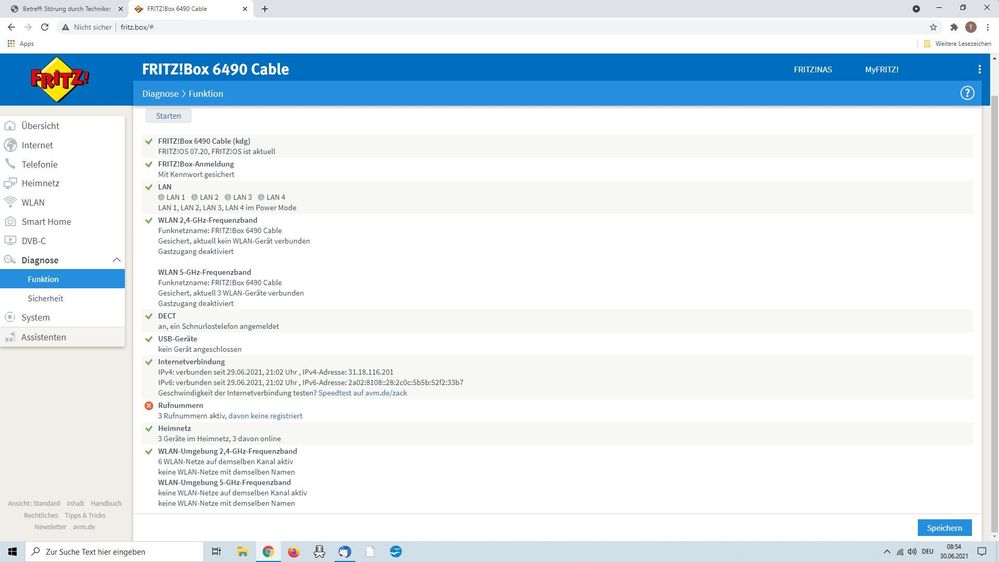
Task: Click the Windows search box
Action: click(x=115, y=551)
